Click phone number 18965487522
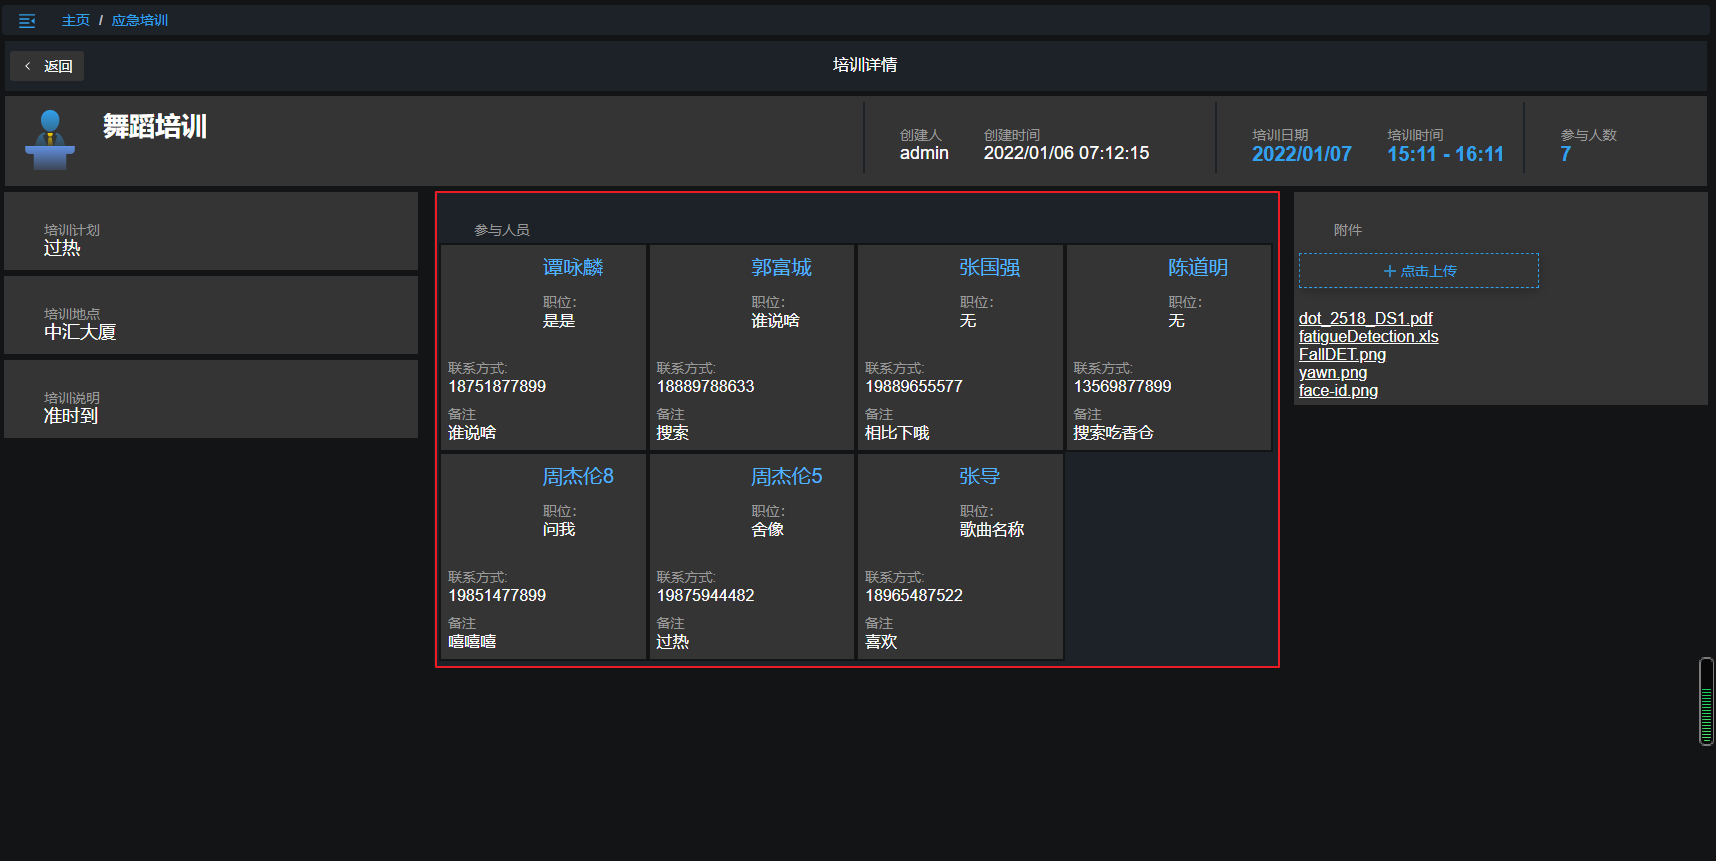The image size is (1716, 861). pos(914,595)
